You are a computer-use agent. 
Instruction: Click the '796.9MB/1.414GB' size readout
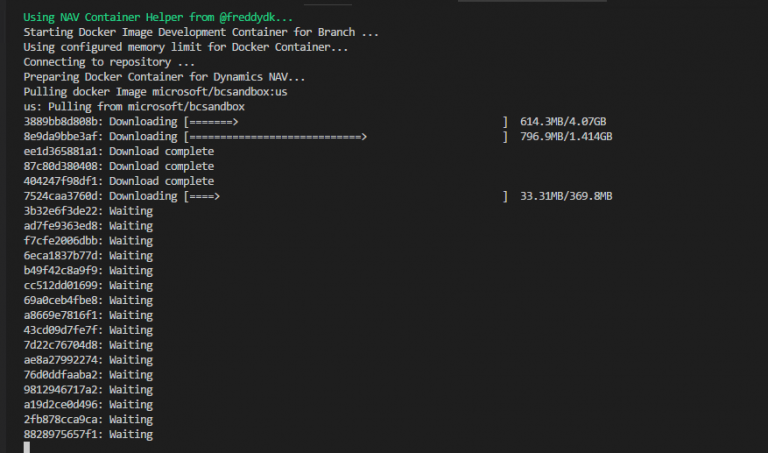(x=566, y=137)
